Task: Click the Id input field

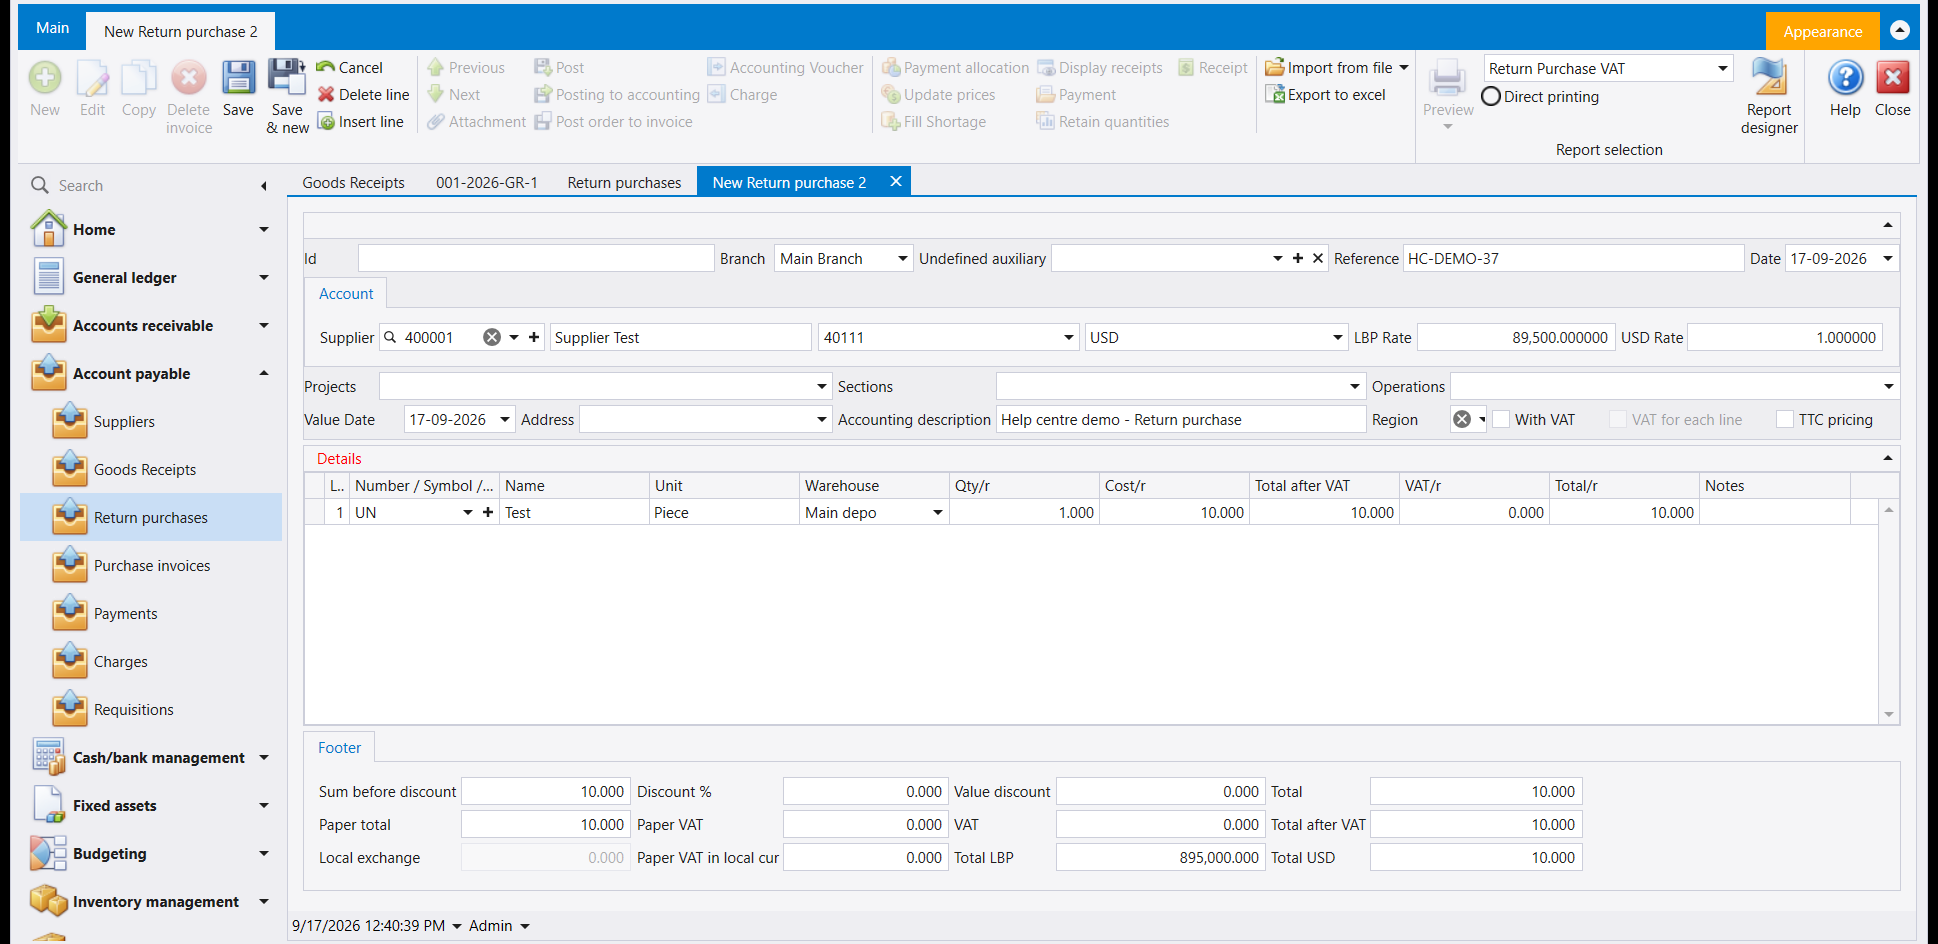Action: [536, 258]
